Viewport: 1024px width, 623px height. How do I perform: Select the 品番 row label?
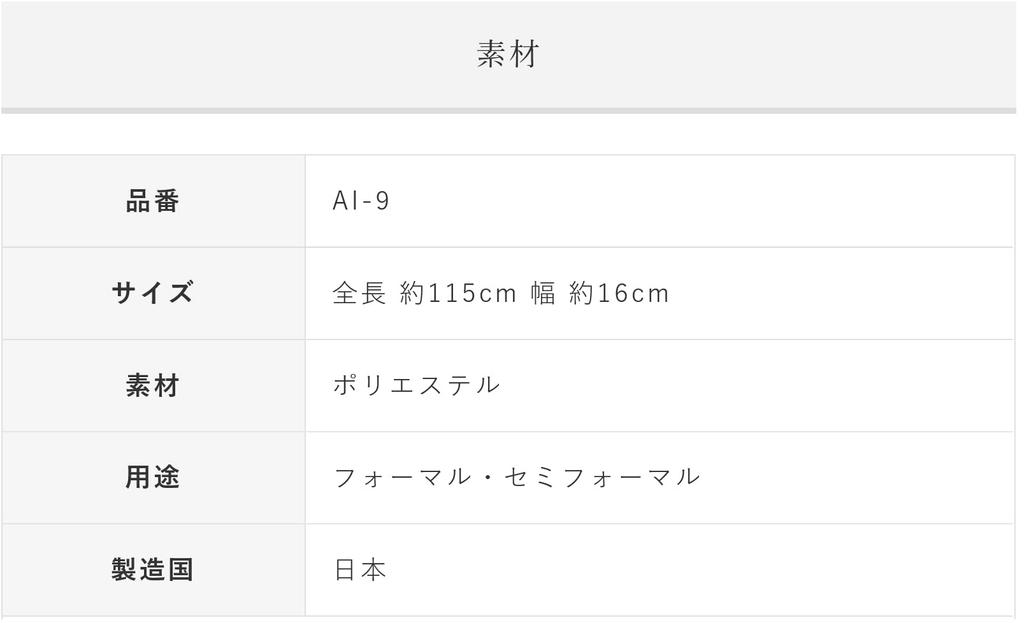[x=153, y=201]
